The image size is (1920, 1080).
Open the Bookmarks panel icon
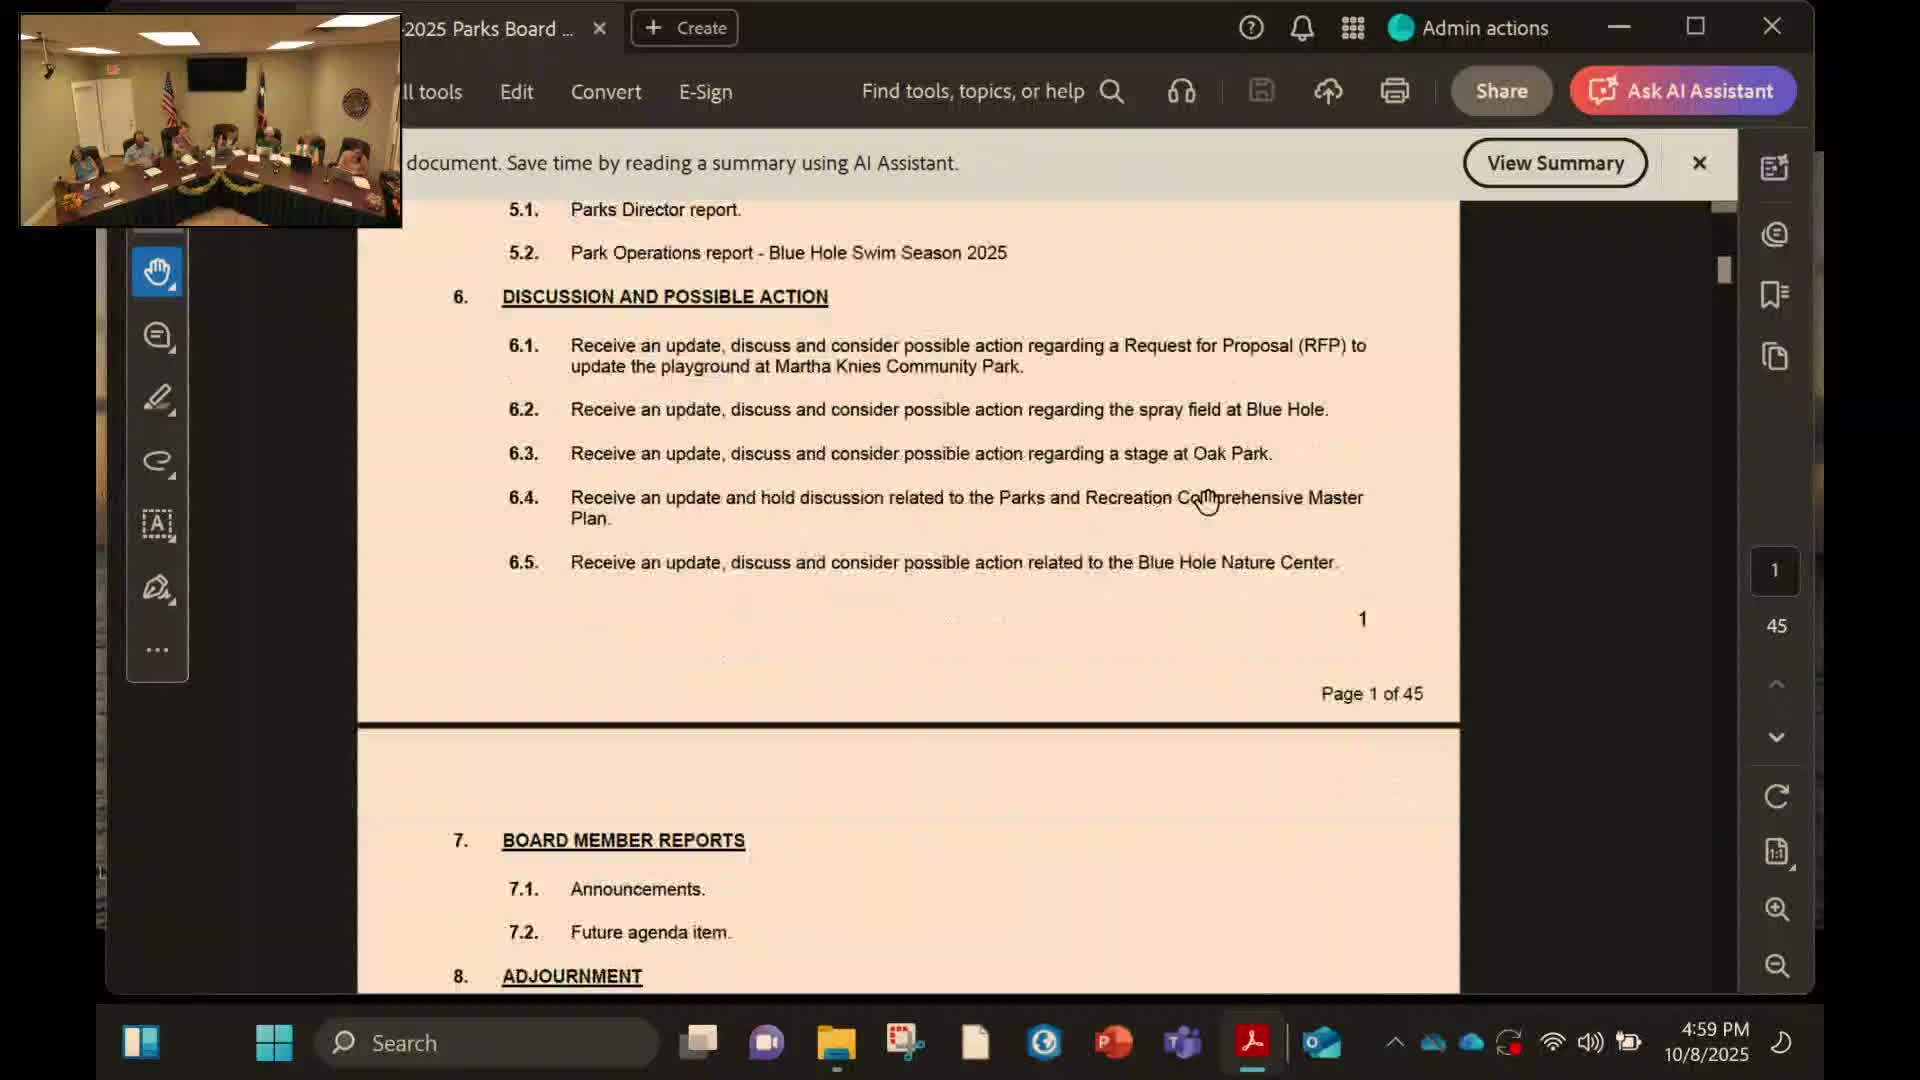coord(1775,294)
